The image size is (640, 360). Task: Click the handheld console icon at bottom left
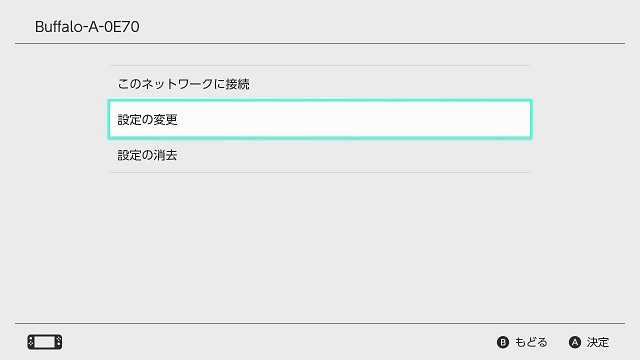45,342
